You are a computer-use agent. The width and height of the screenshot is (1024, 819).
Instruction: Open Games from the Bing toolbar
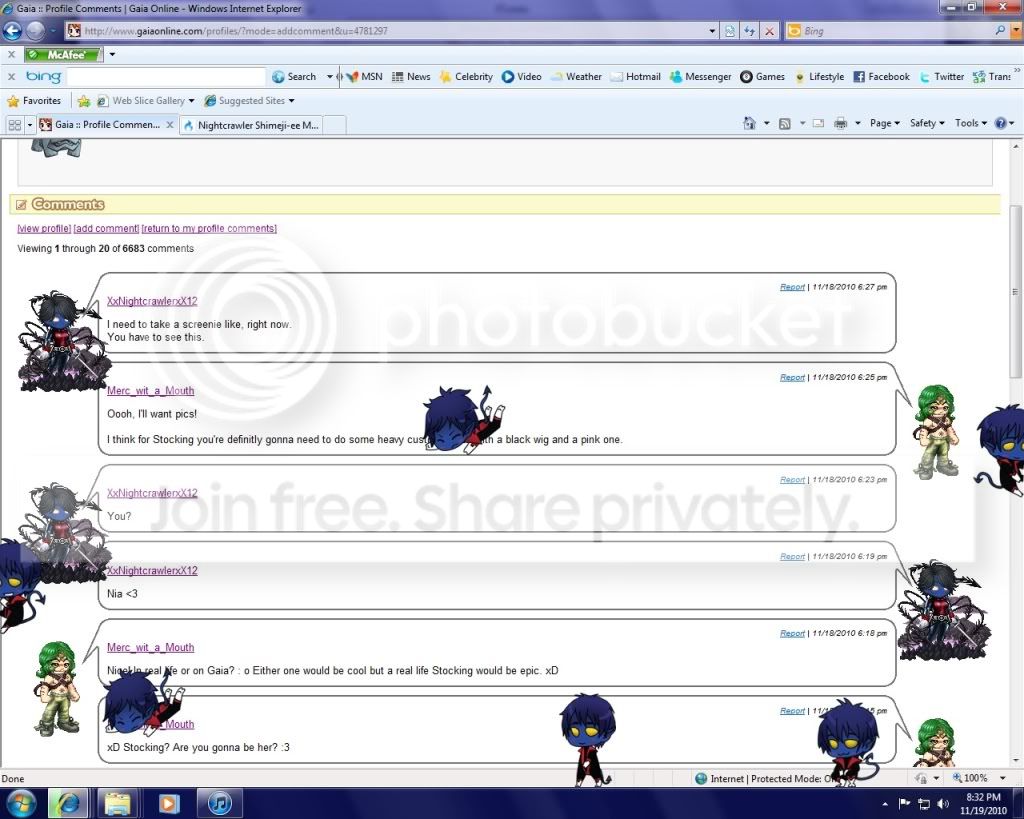pos(762,76)
